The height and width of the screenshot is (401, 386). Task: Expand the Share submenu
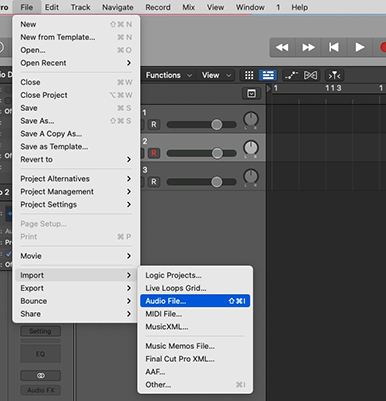pyautogui.click(x=76, y=314)
